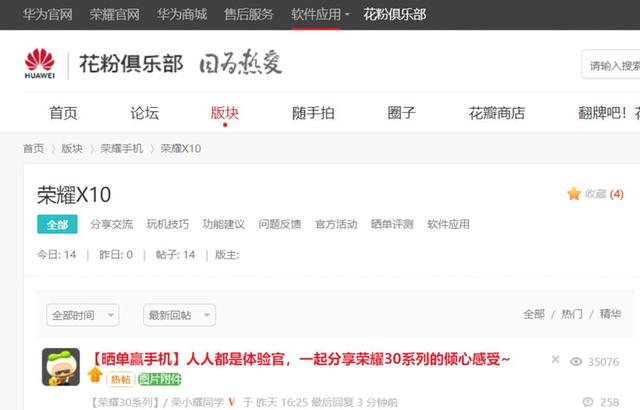This screenshot has height=410, width=640.
Task: Click the orange pinned up-arrow icon
Action: tap(95, 375)
